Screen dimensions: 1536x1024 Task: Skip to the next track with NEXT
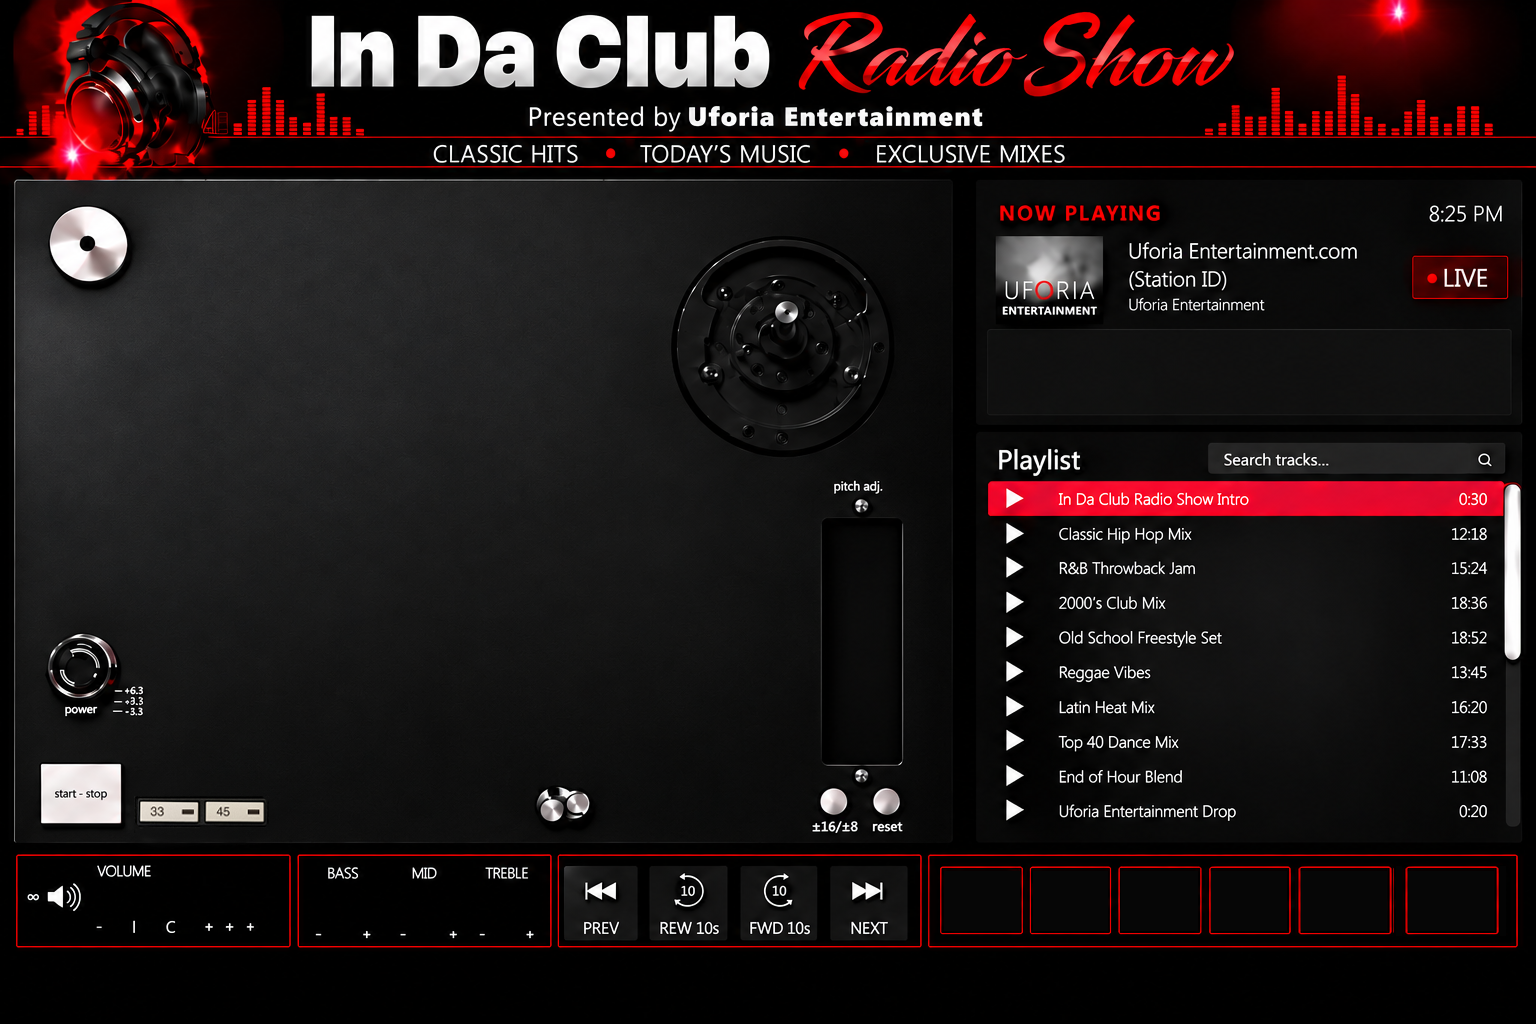(868, 904)
